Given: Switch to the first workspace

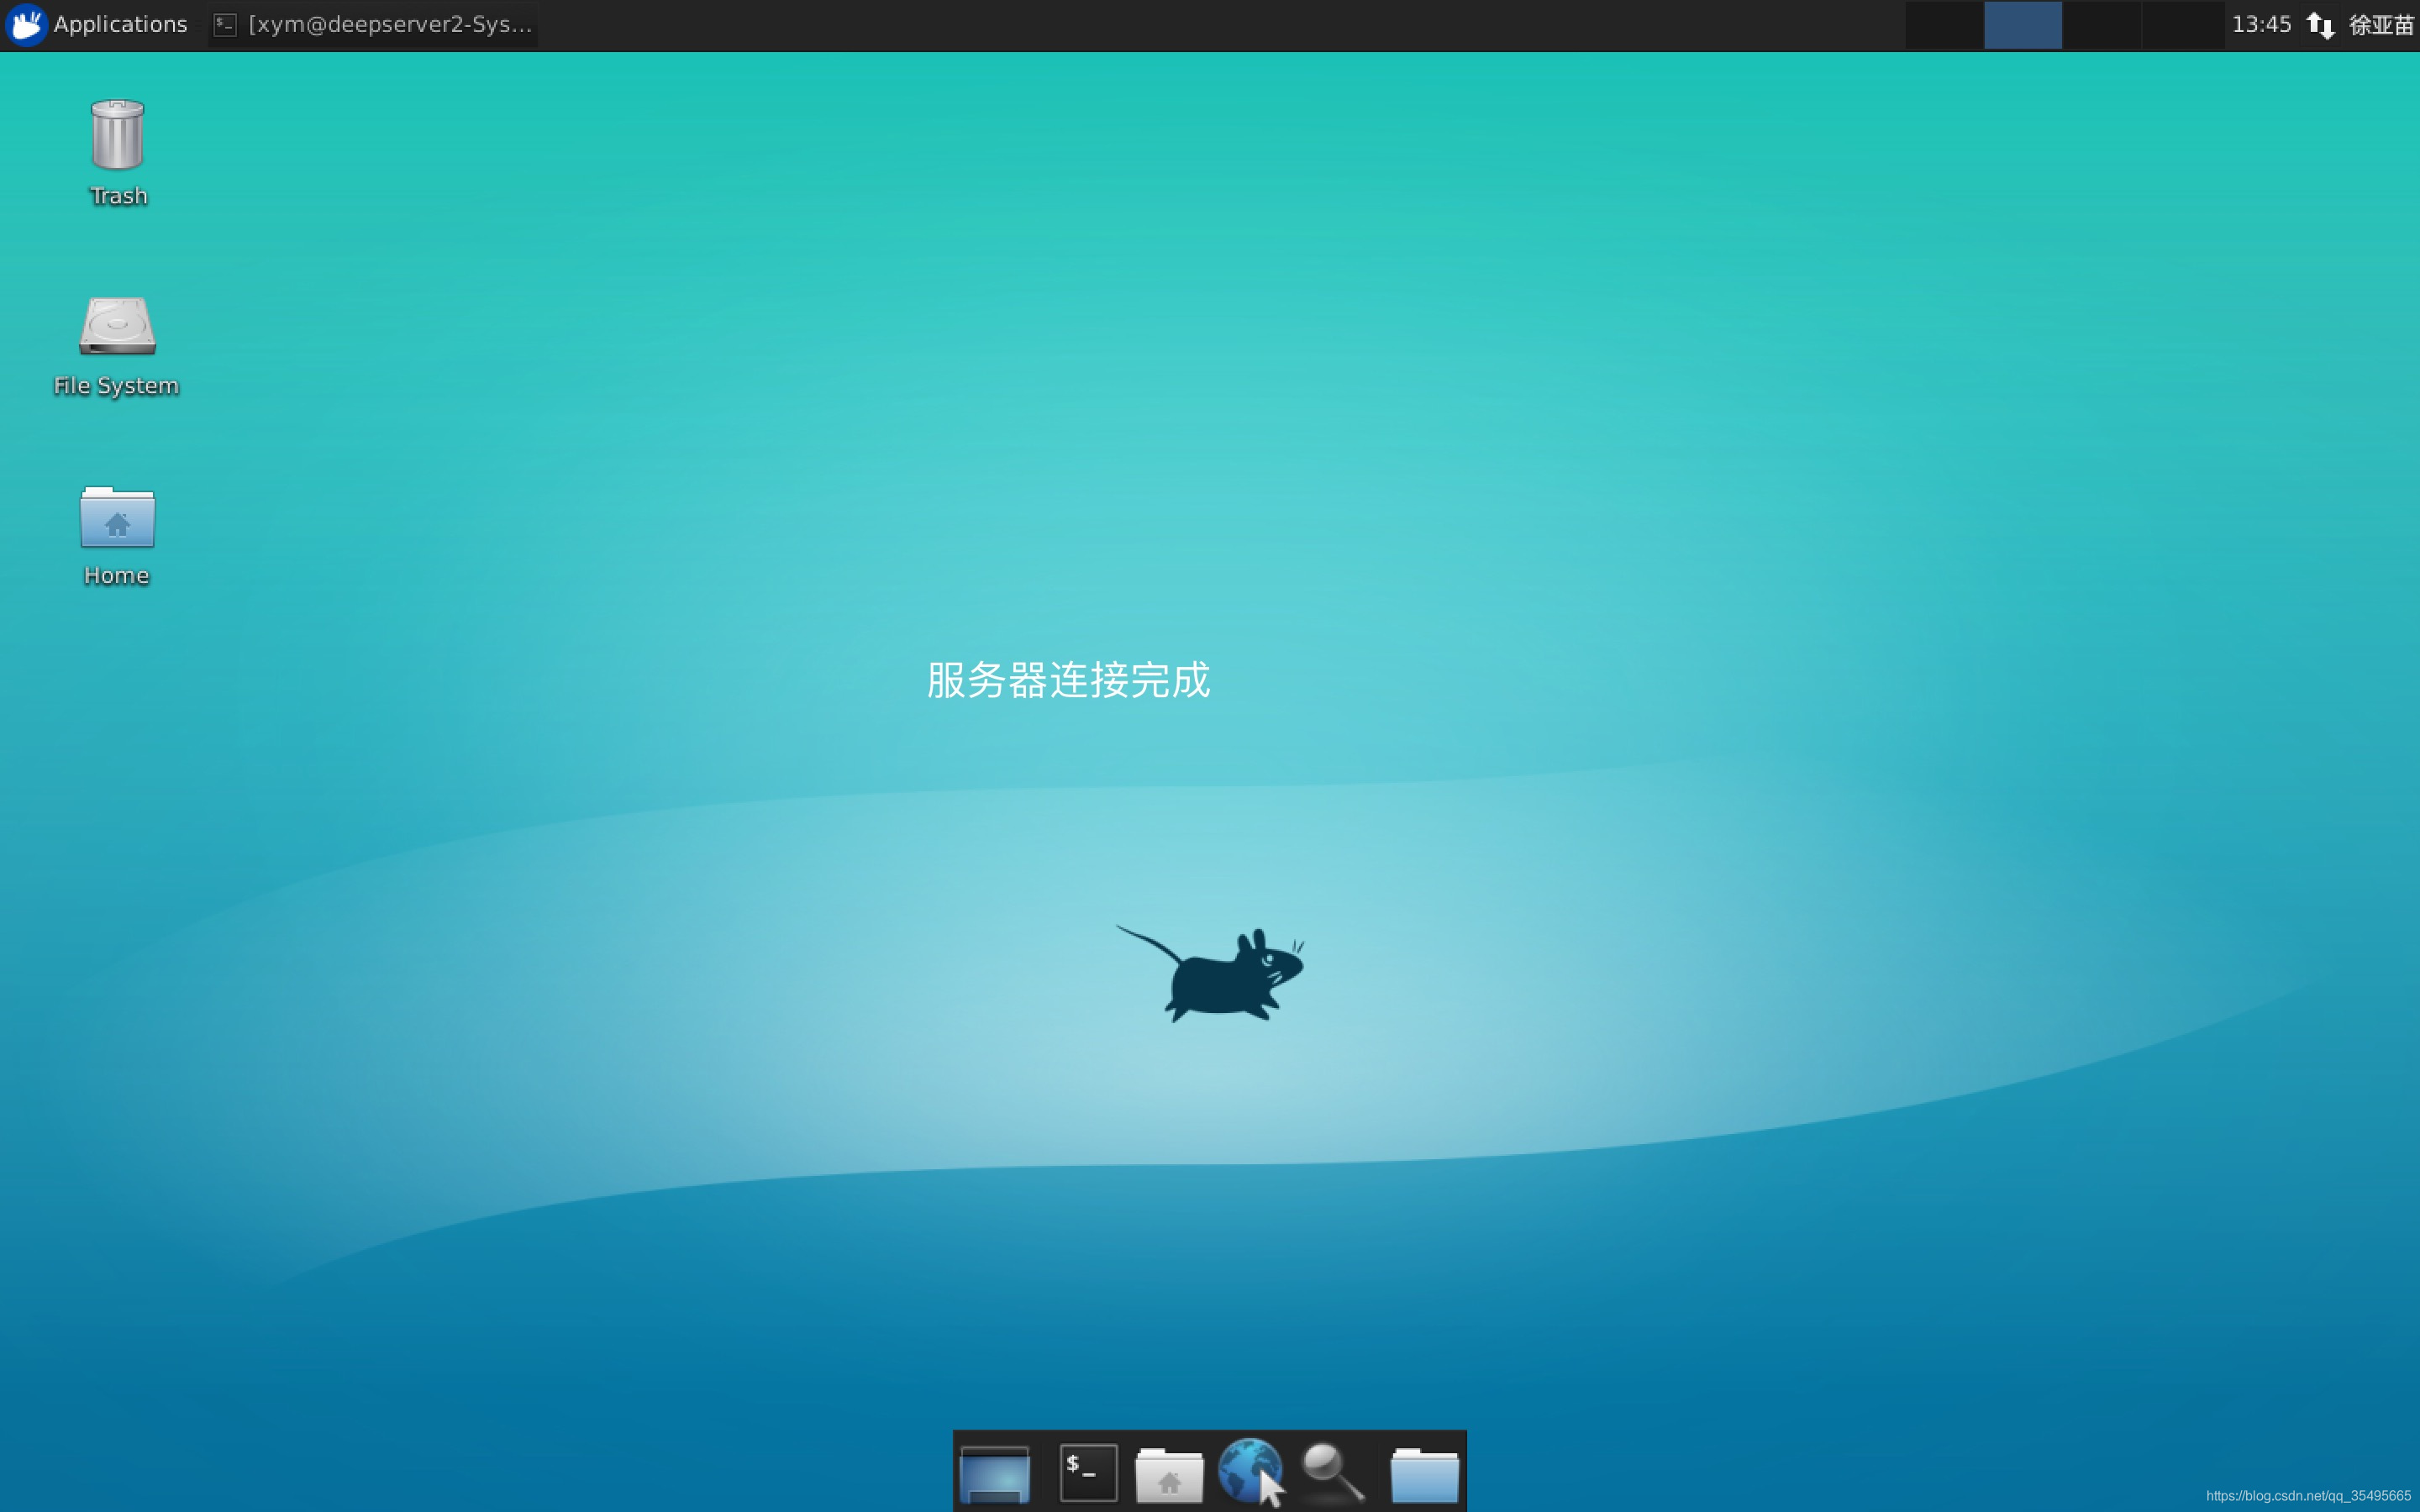Looking at the screenshot, I should [1943, 24].
